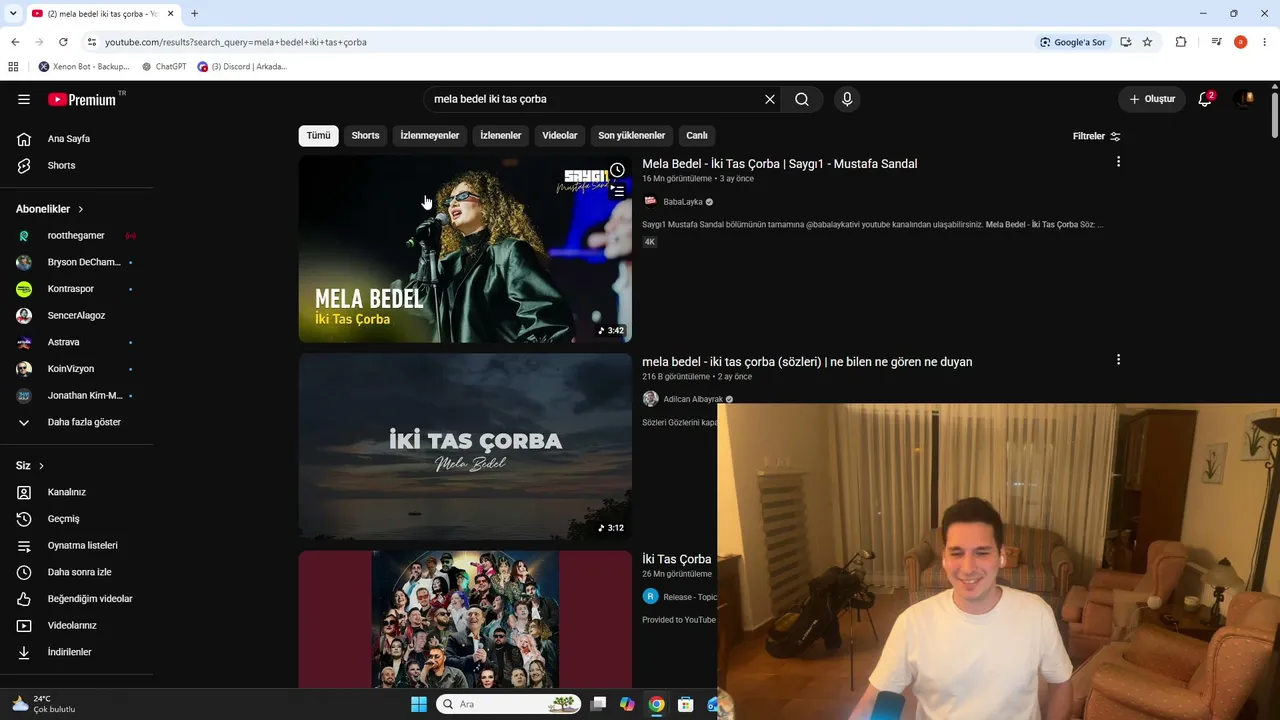Open the SencerAlagoz subscription channel
Screen dimensions: 1280x720
pos(77,316)
